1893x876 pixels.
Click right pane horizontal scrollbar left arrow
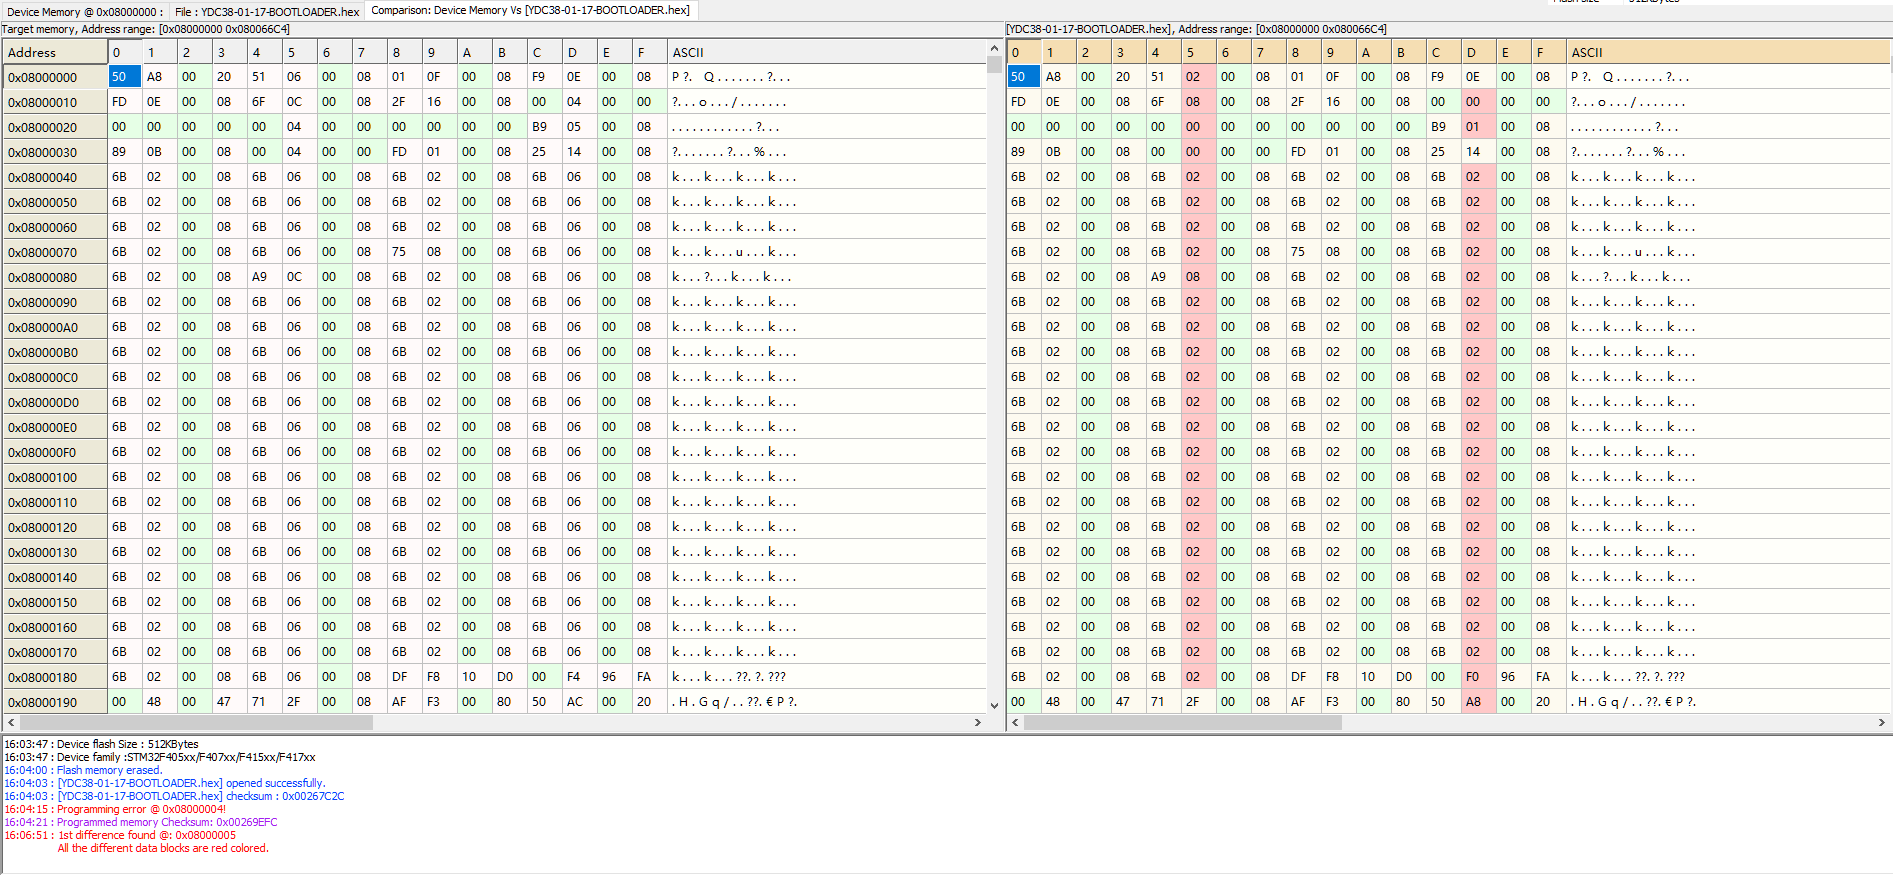tap(1014, 722)
